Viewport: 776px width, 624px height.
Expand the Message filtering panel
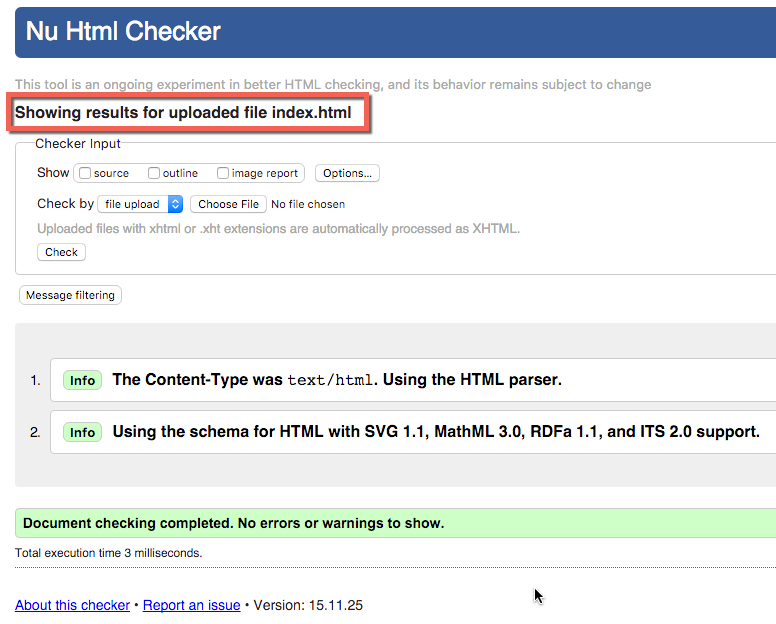(x=70, y=295)
